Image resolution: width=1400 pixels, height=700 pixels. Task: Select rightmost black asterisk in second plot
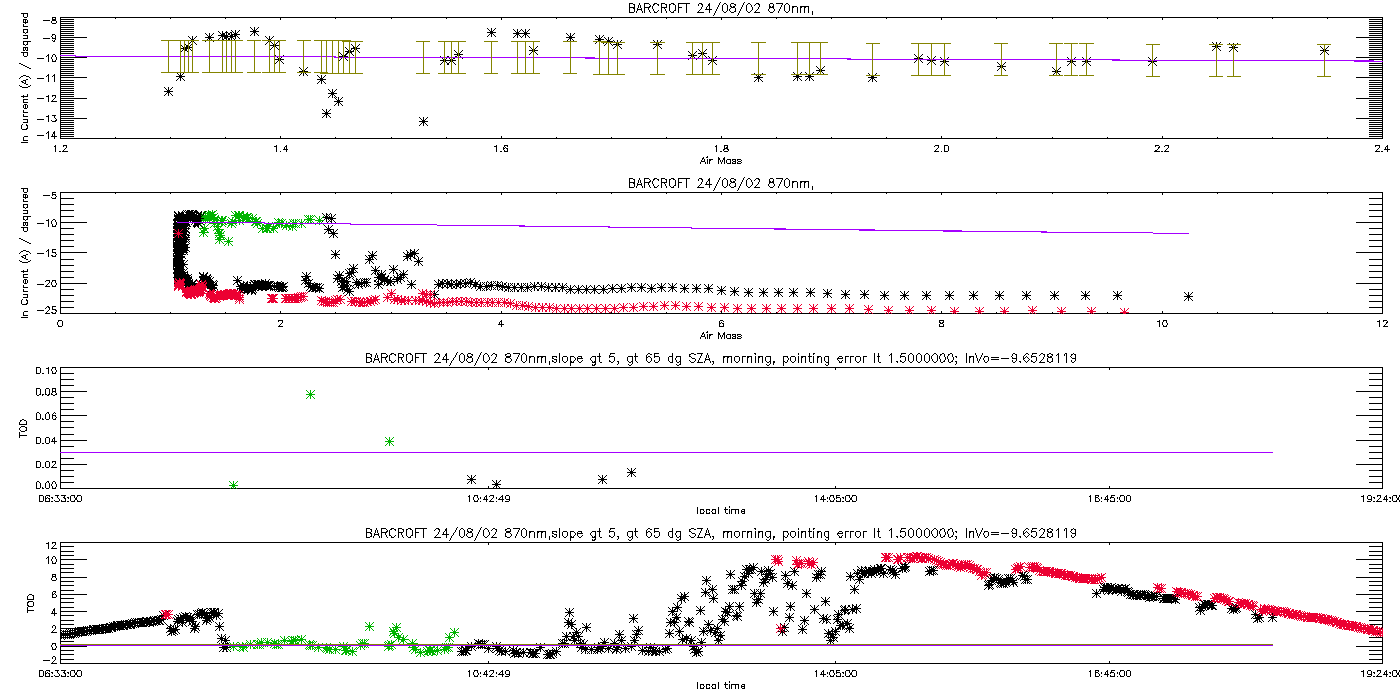click(1189, 296)
